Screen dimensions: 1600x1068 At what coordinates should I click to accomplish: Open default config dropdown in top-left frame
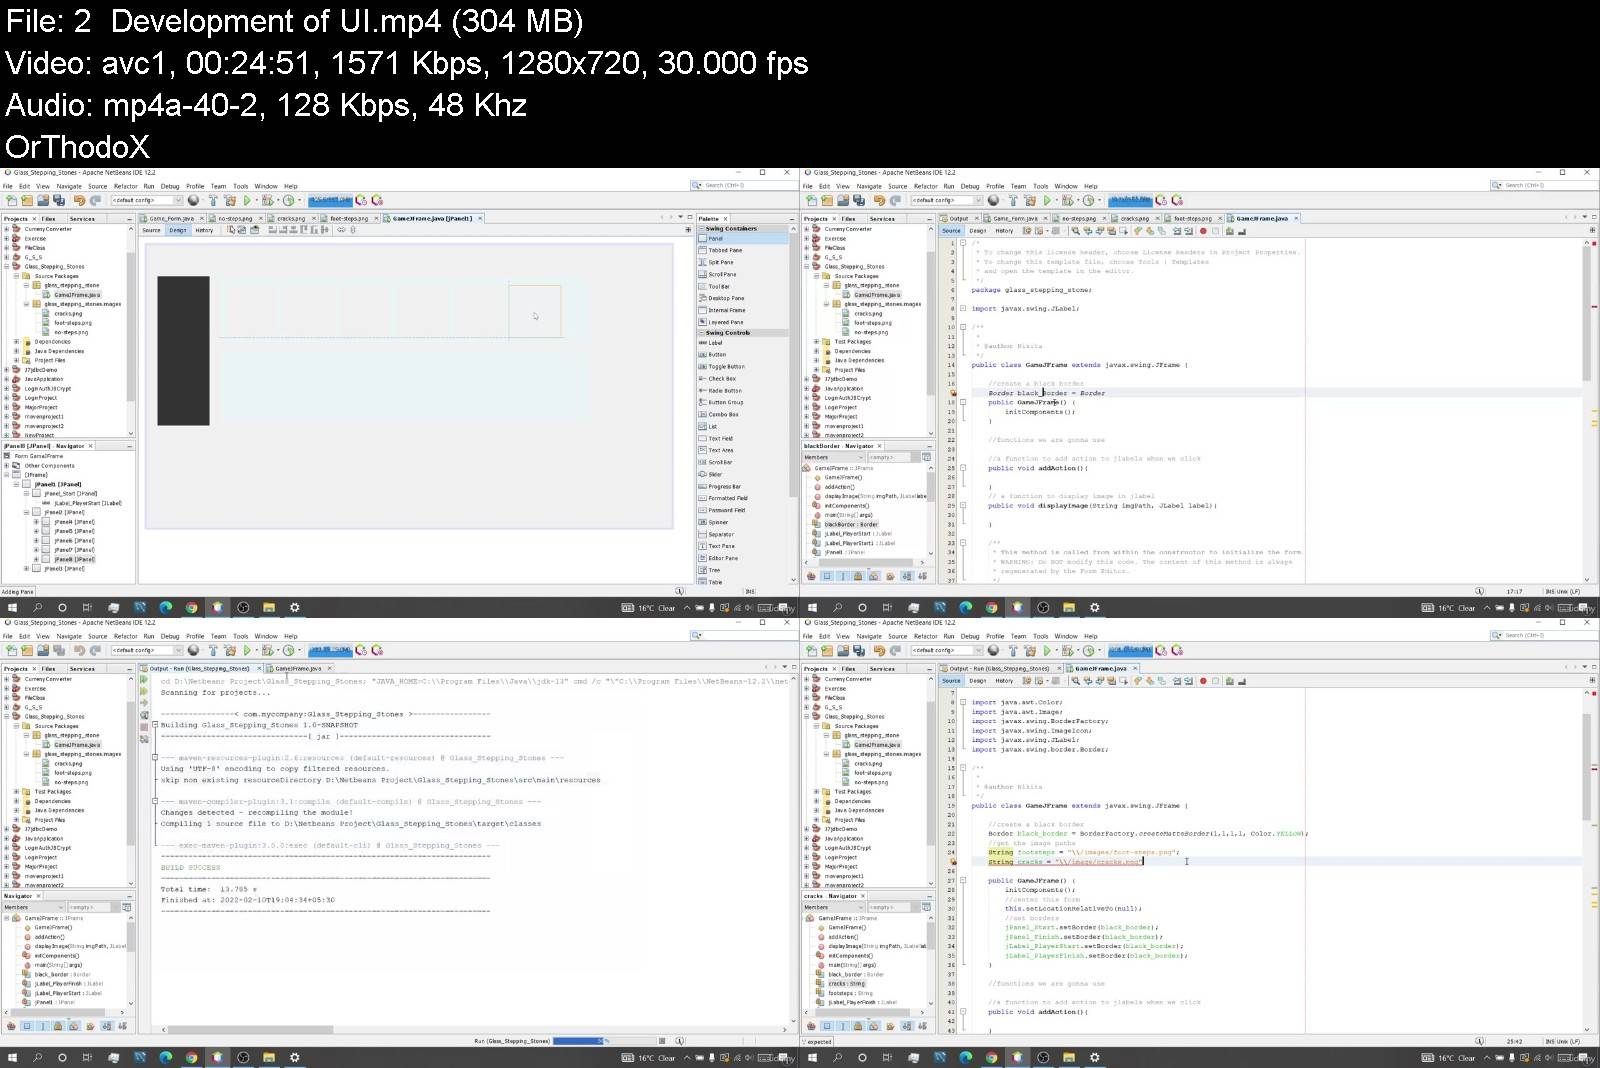point(147,201)
